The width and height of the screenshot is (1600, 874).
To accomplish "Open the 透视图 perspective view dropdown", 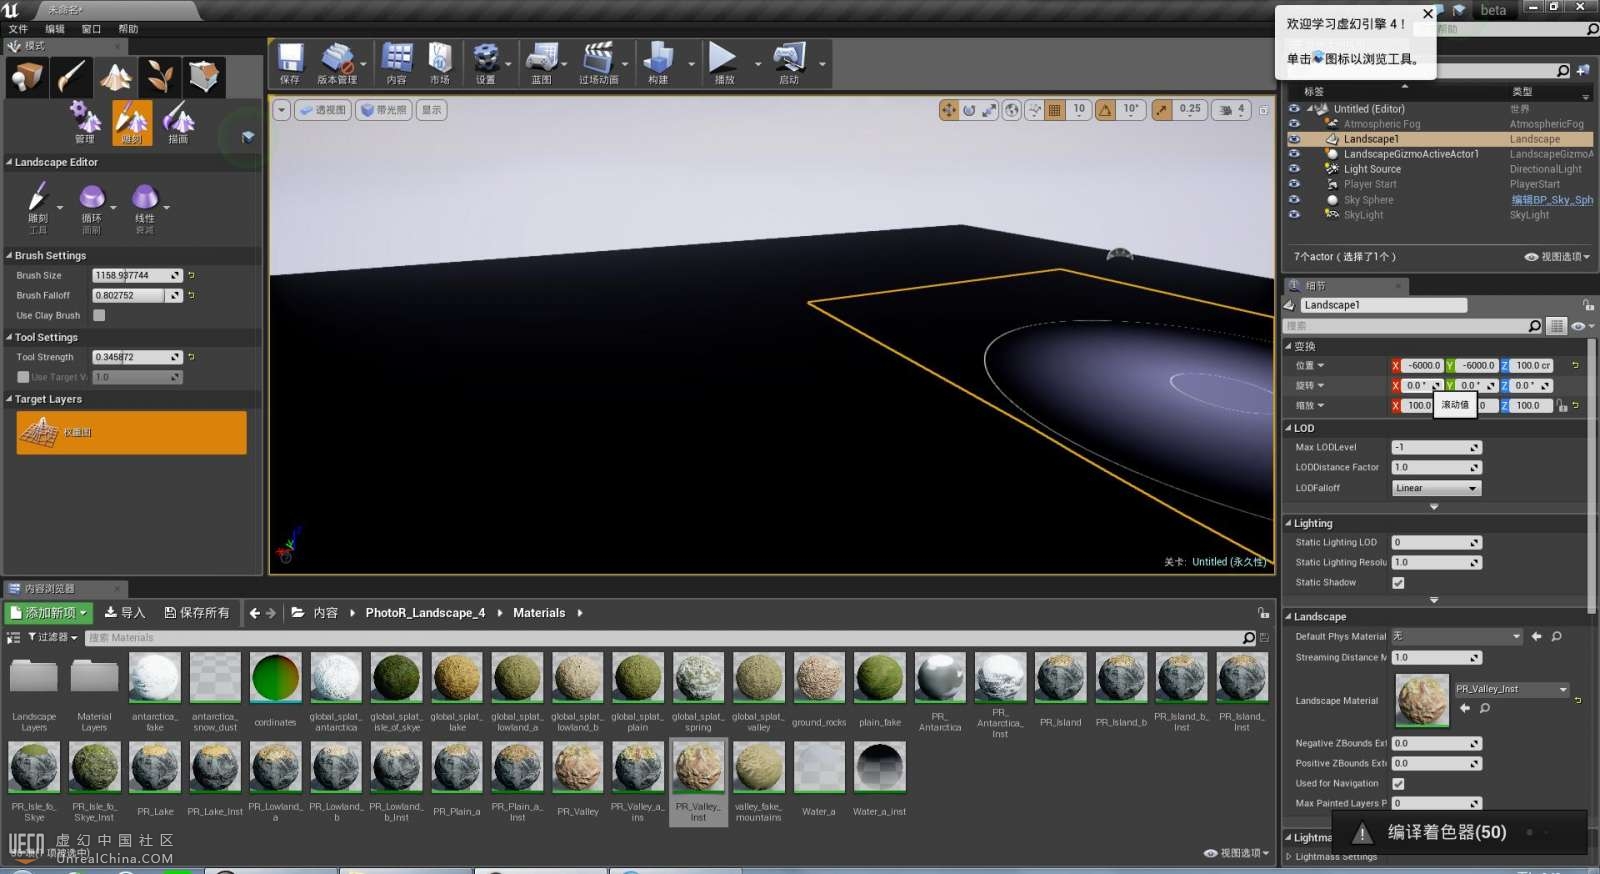I will coord(323,110).
